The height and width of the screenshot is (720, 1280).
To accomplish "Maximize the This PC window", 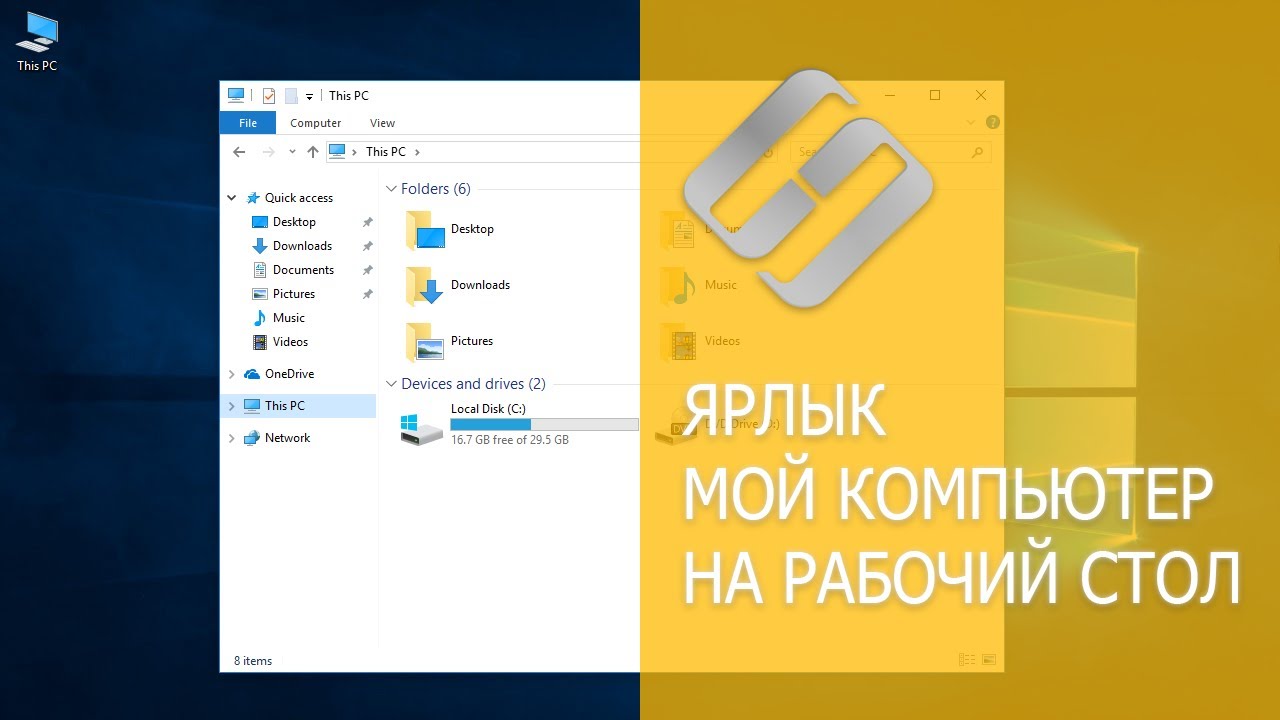I will [935, 95].
